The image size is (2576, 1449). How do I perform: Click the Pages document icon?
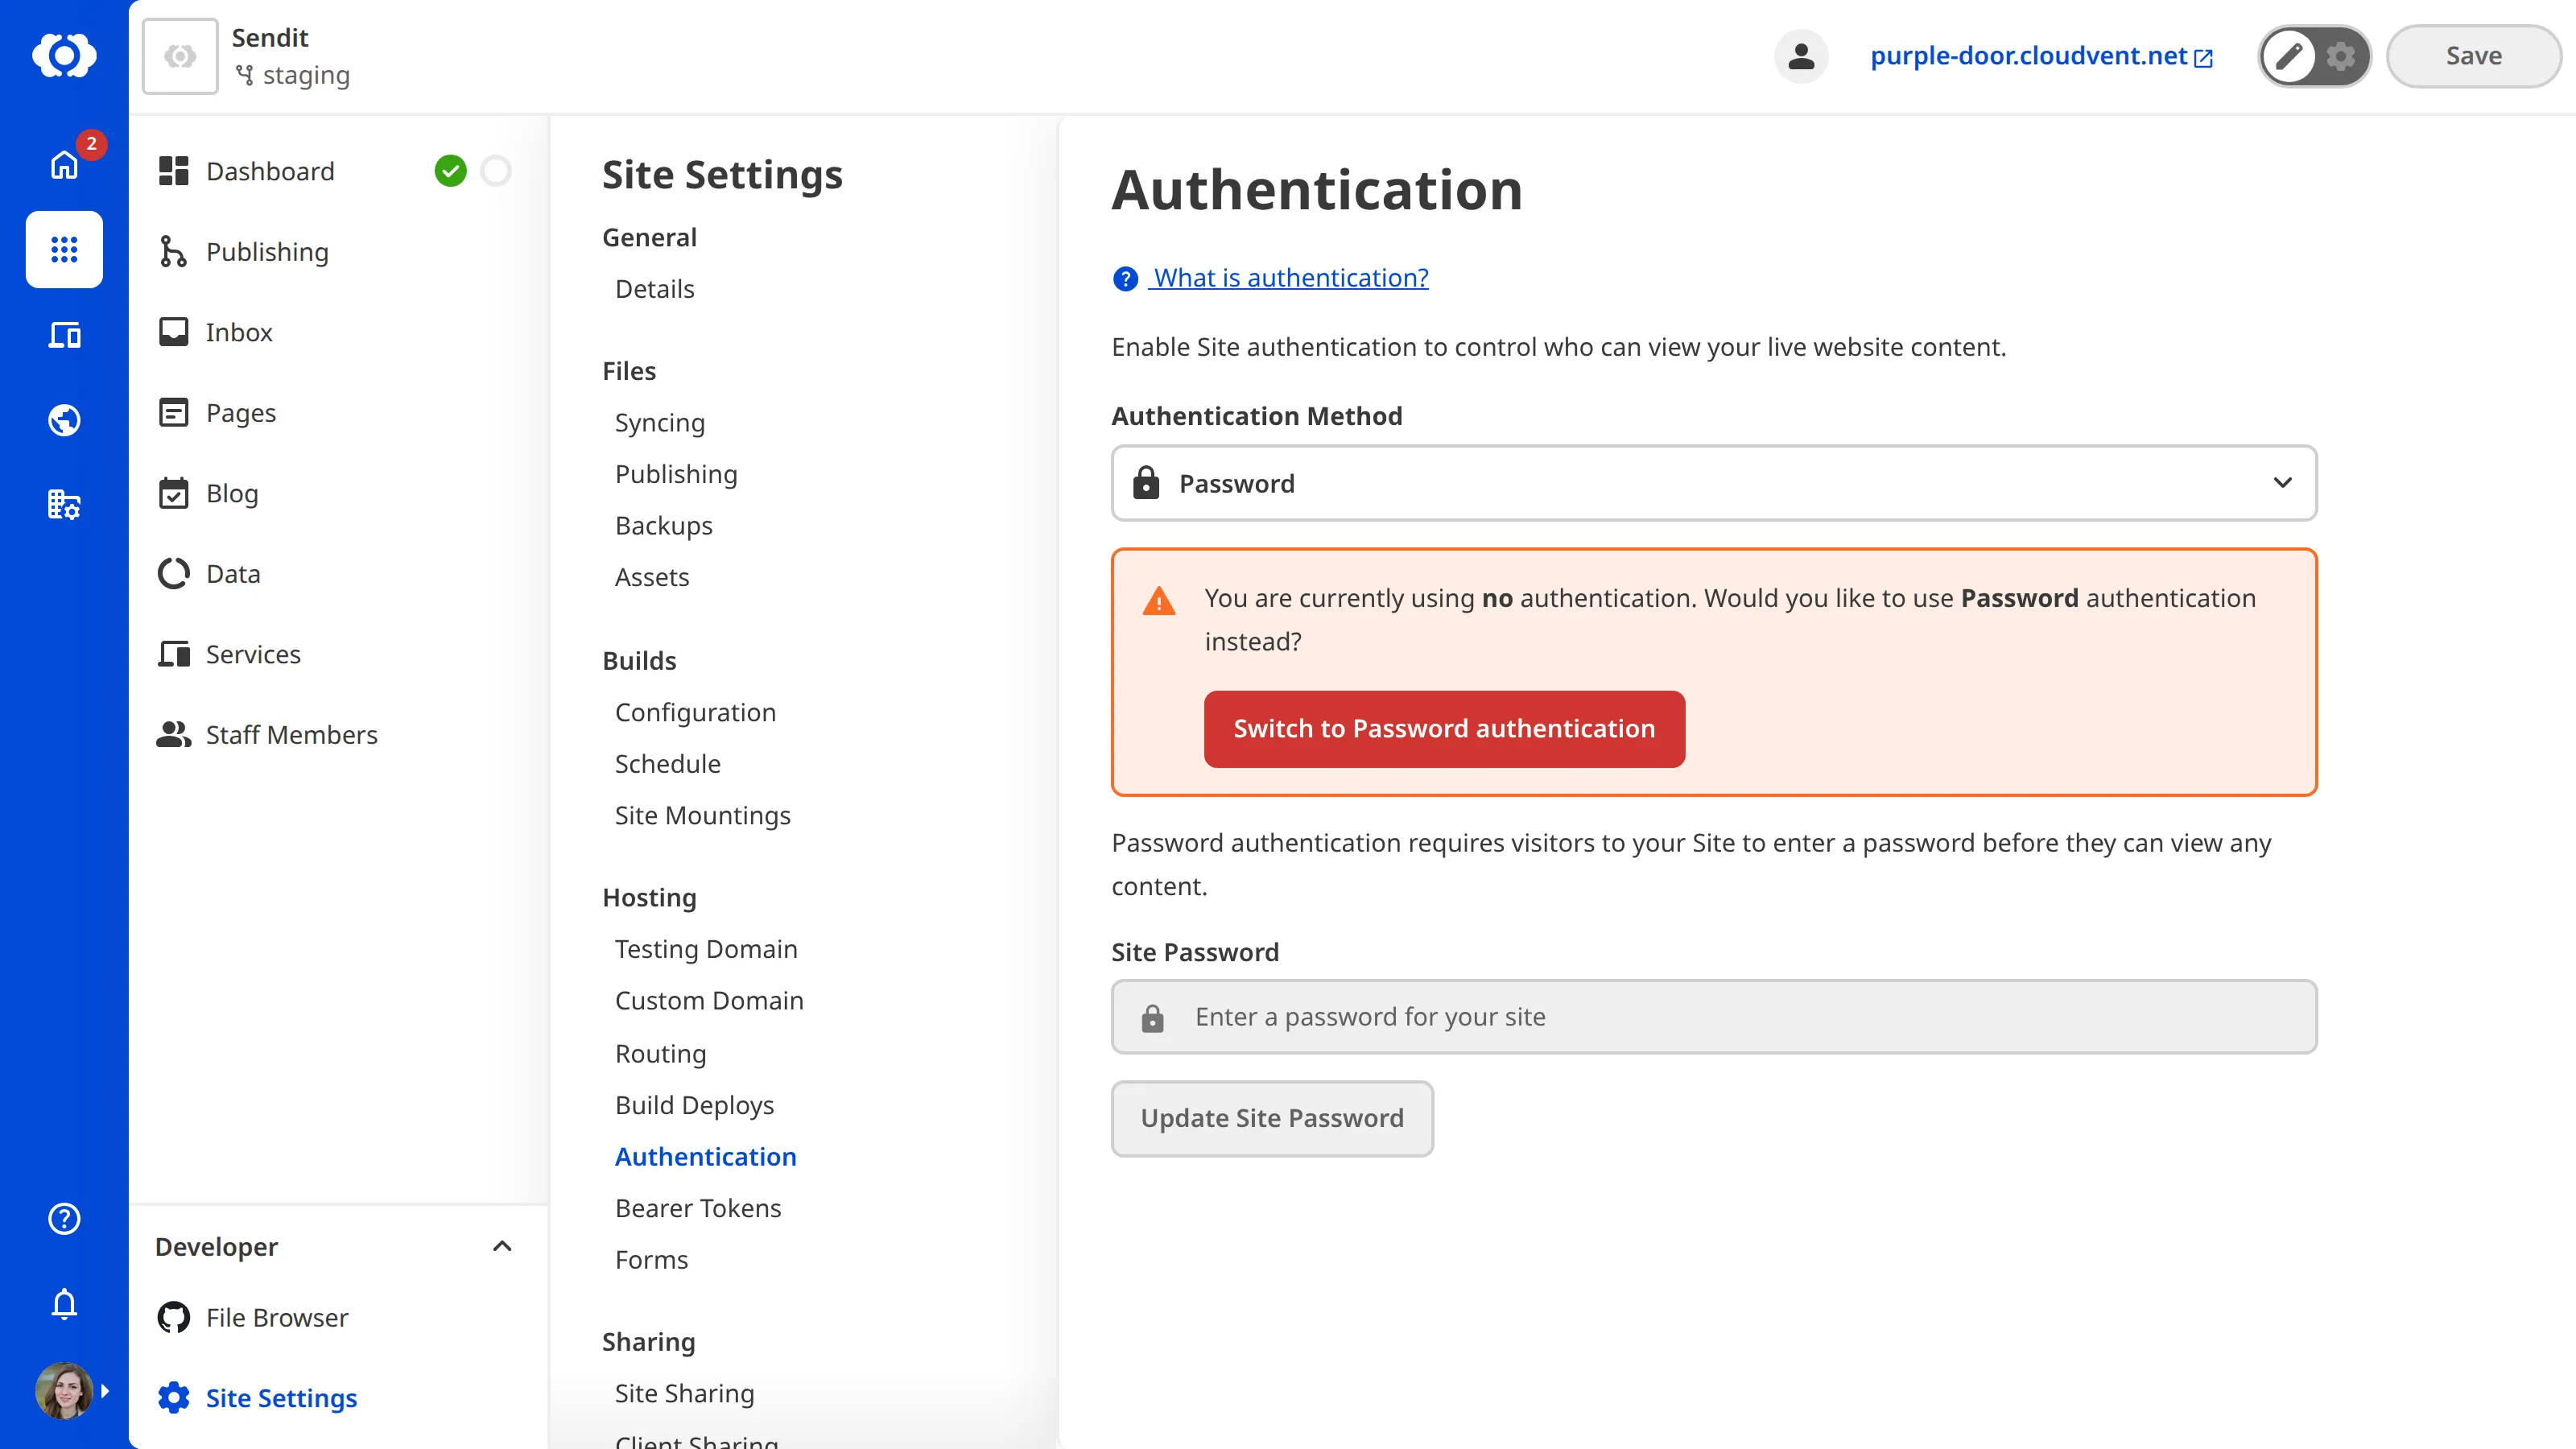click(174, 413)
